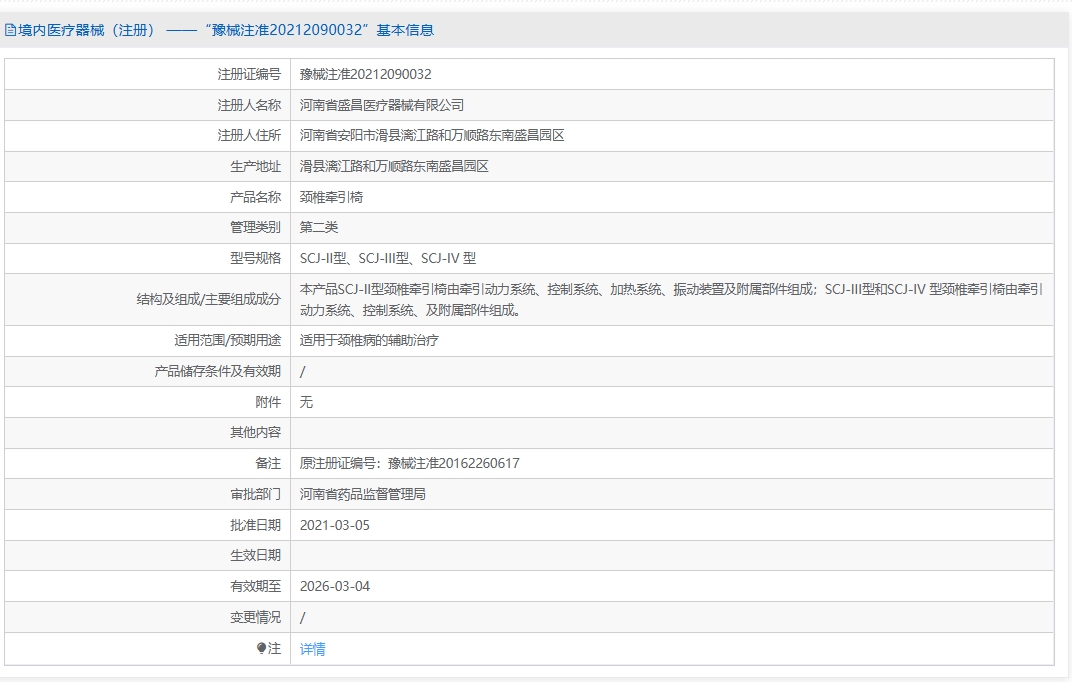Click the 结构及组成/主要组成成分 label
This screenshot has width=1072, height=682.
click(x=209, y=299)
